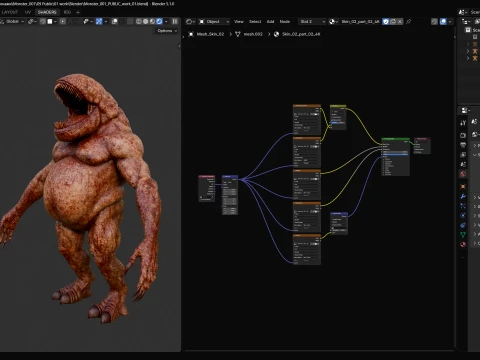The width and height of the screenshot is (480, 360).
Task: Open the node editor Select menu
Action: point(255,22)
